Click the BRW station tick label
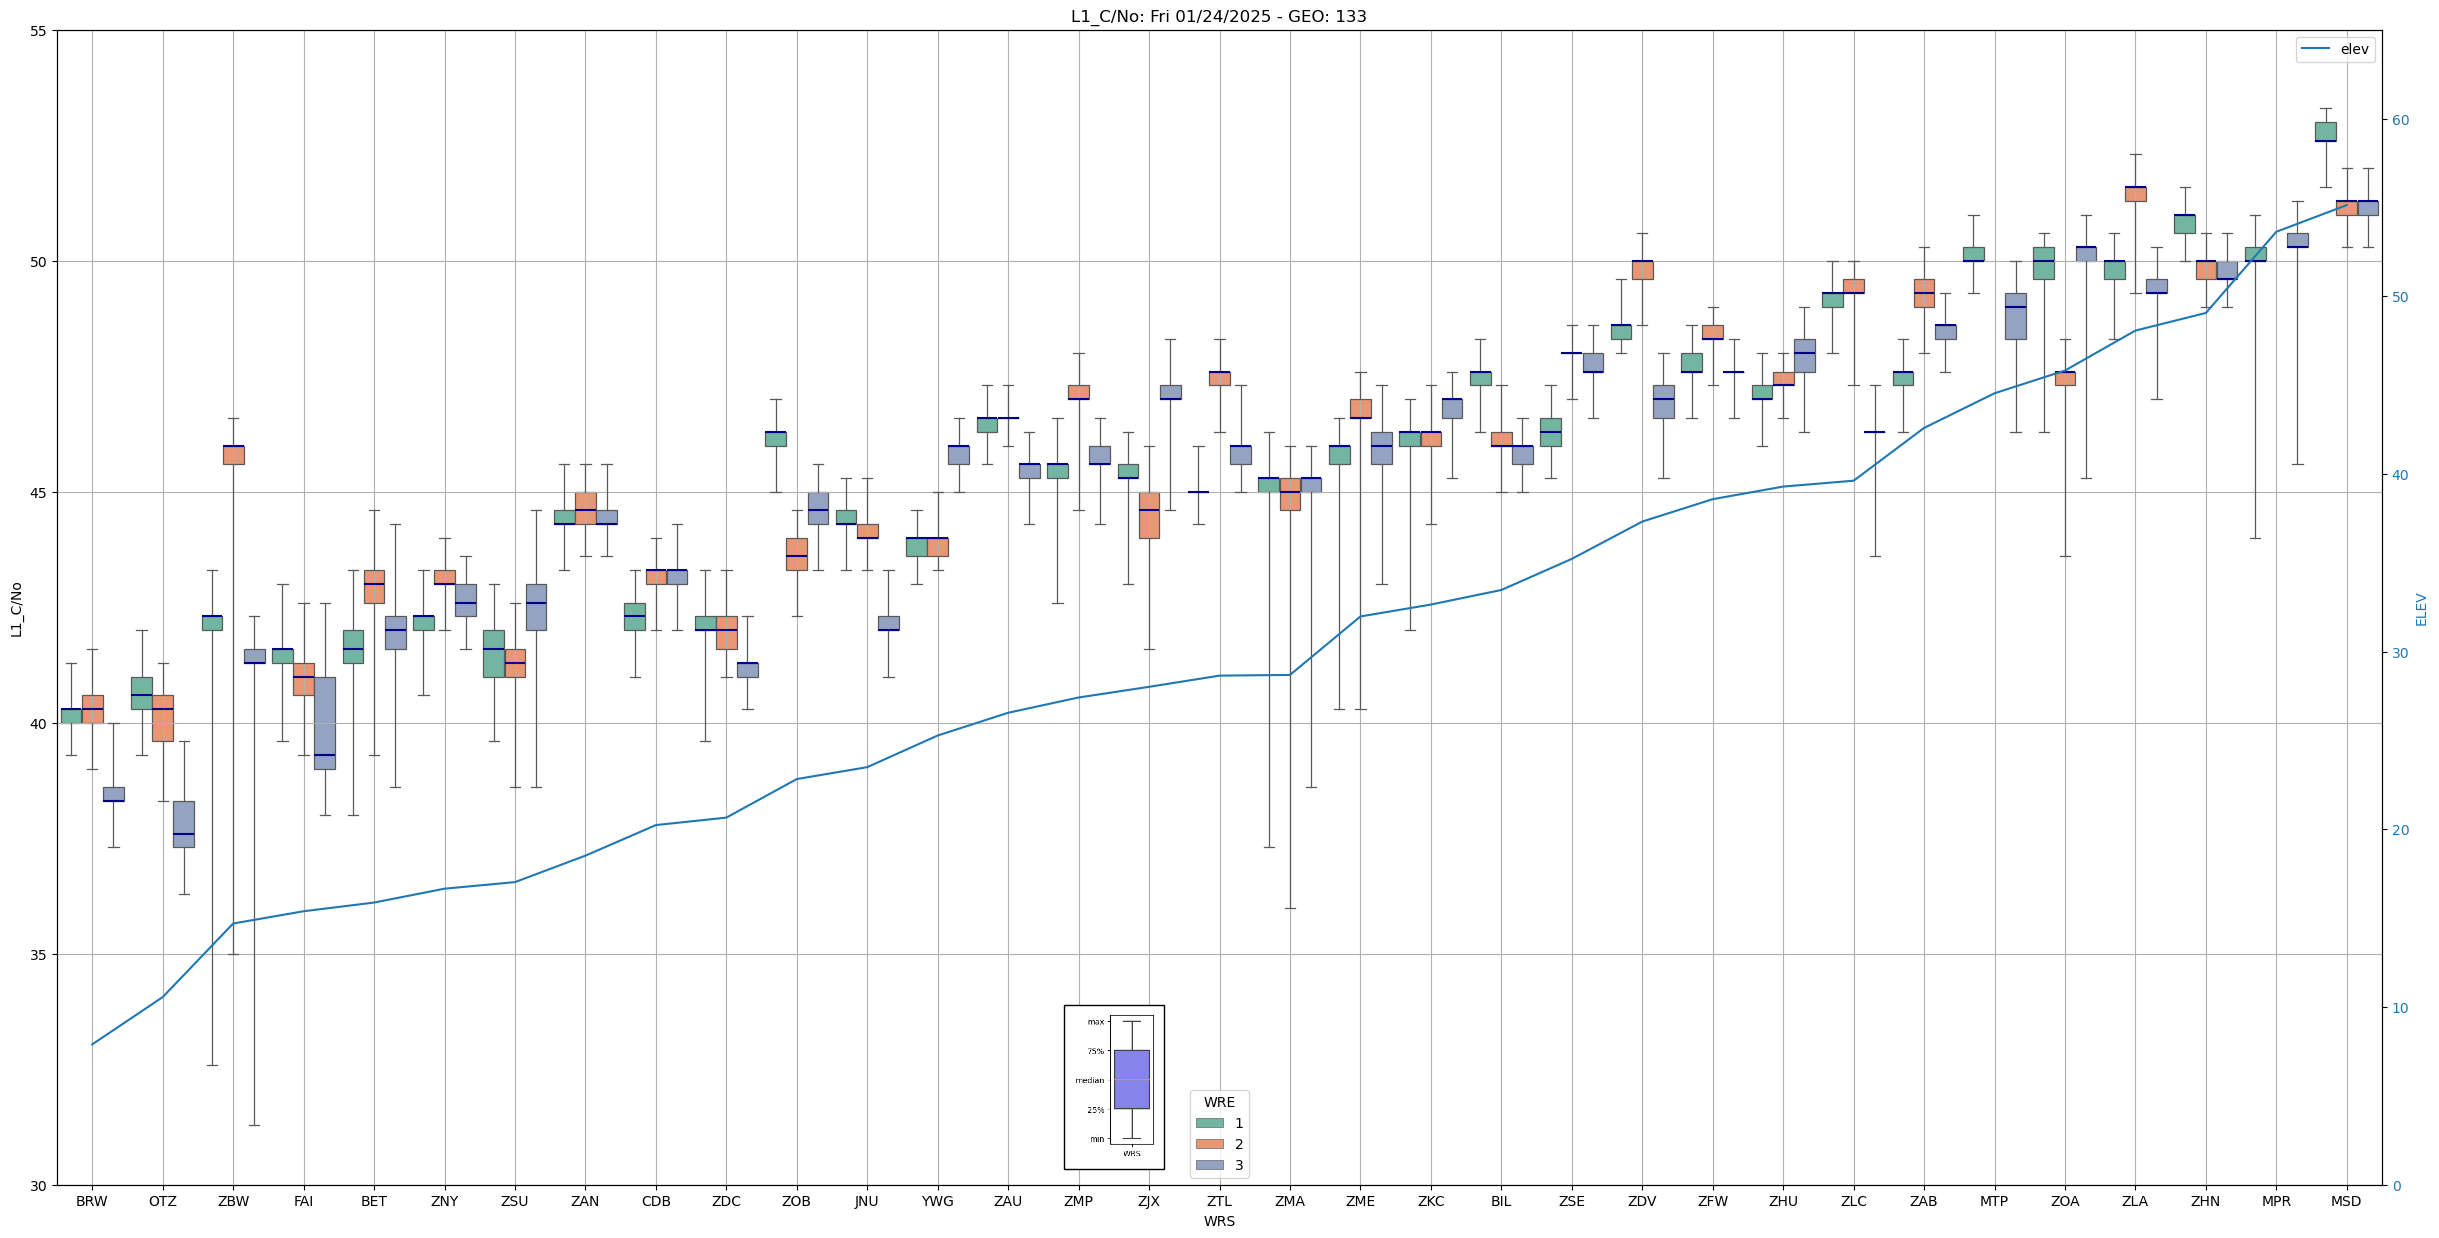Viewport: 2439px width, 1238px height. click(x=92, y=1201)
